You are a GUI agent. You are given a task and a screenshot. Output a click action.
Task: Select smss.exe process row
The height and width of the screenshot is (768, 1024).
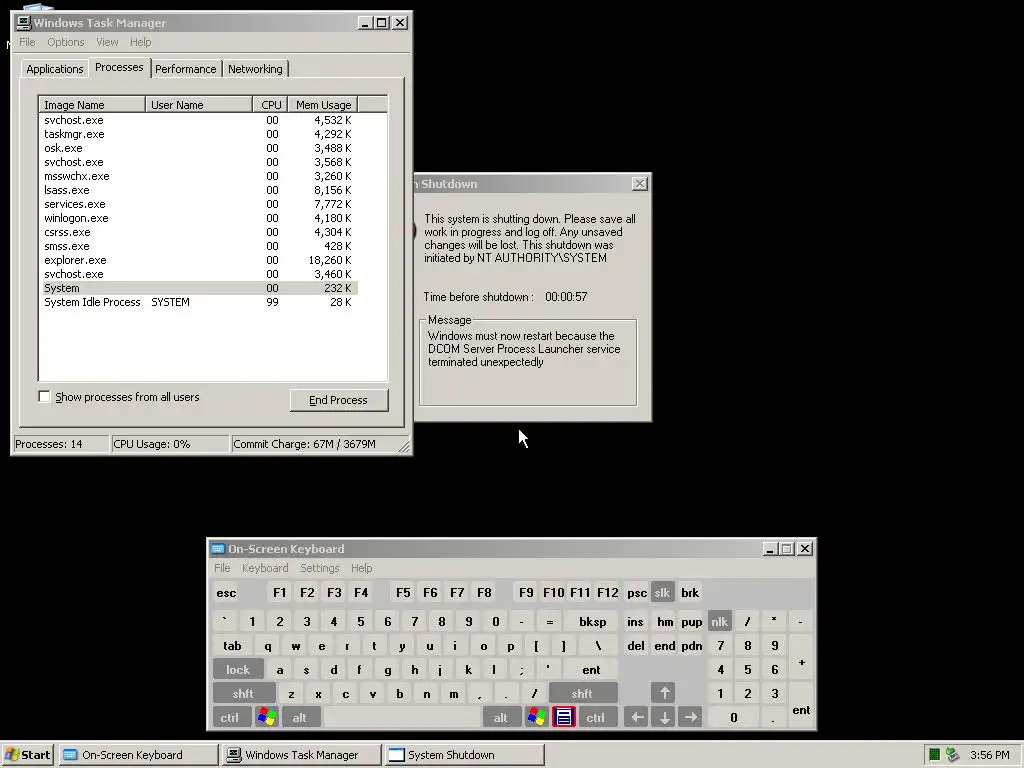pyautogui.click(x=199, y=246)
